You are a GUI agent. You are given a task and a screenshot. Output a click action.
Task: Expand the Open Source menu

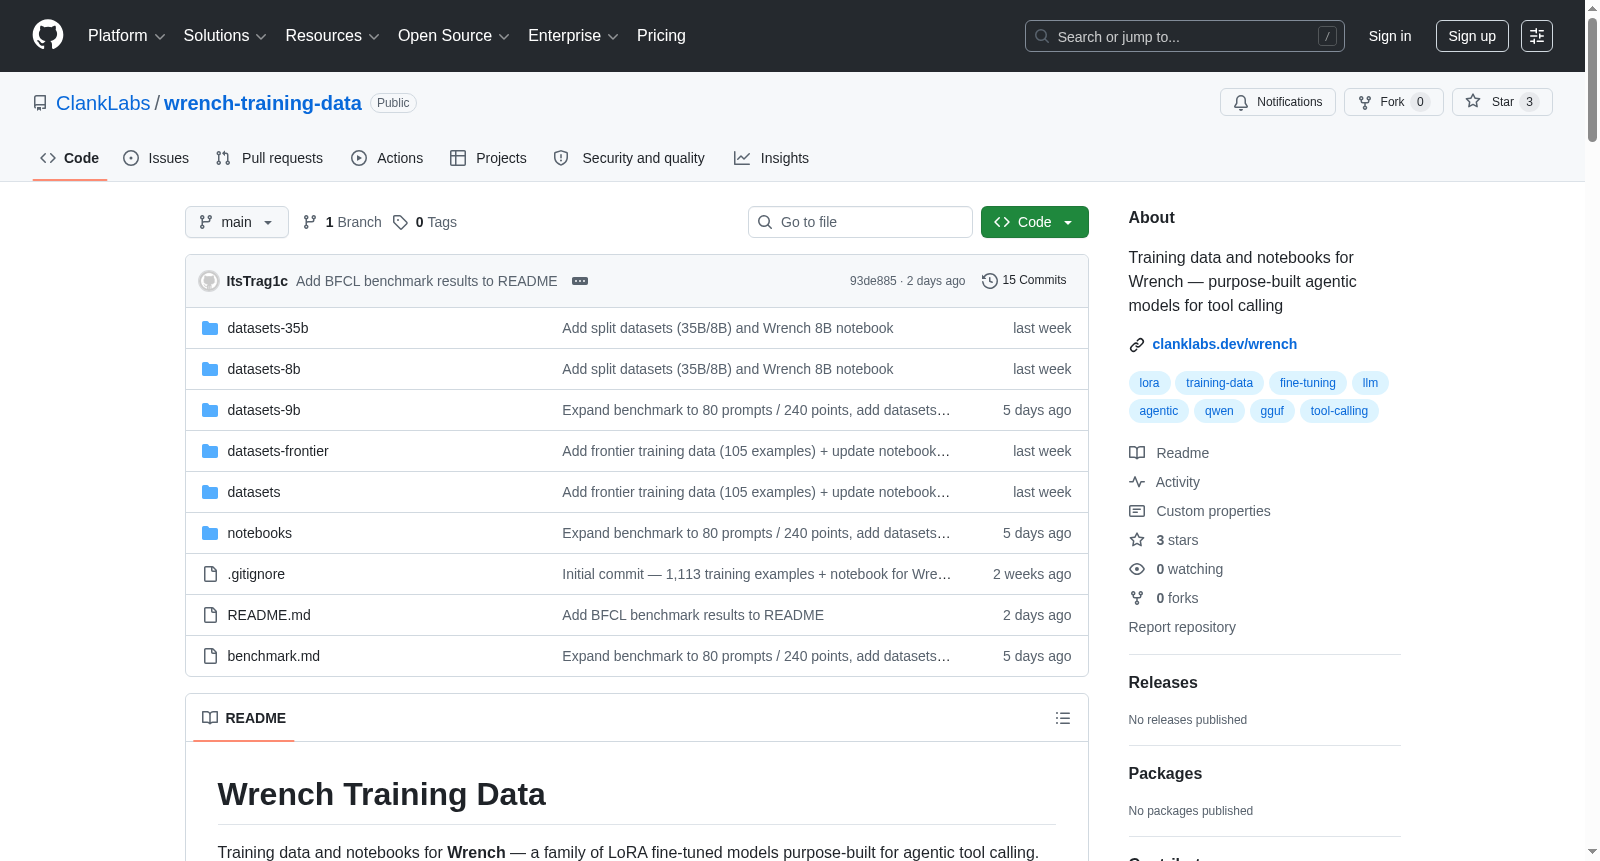coord(454,36)
